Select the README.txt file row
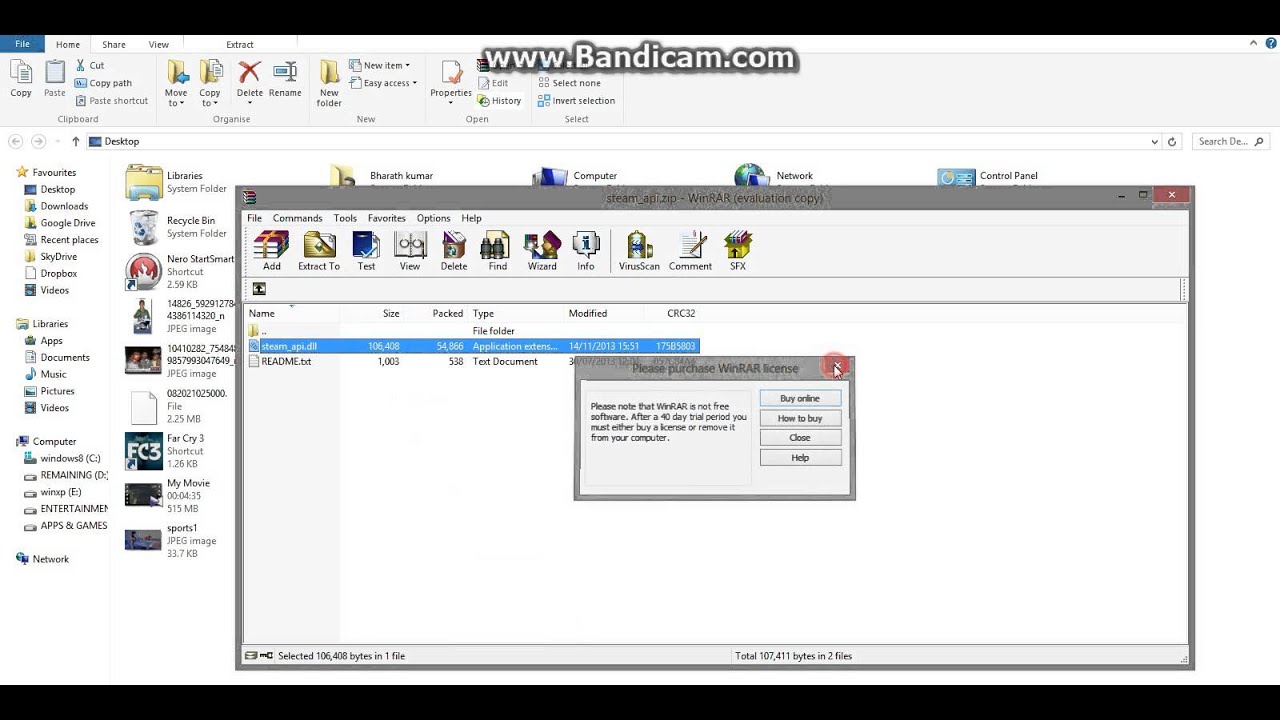Viewport: 1280px width, 720px height. click(473, 361)
